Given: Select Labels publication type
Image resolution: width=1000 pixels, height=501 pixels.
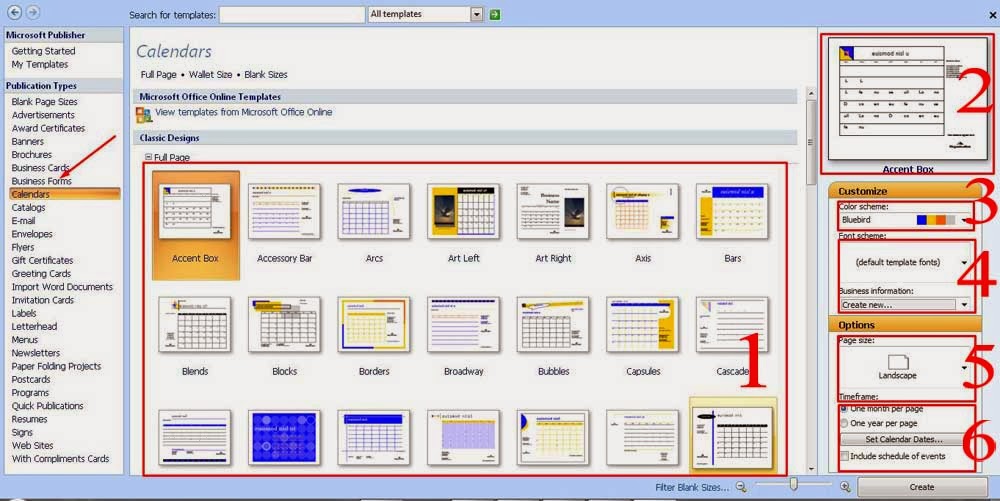Looking at the screenshot, I should pyautogui.click(x=24, y=314).
